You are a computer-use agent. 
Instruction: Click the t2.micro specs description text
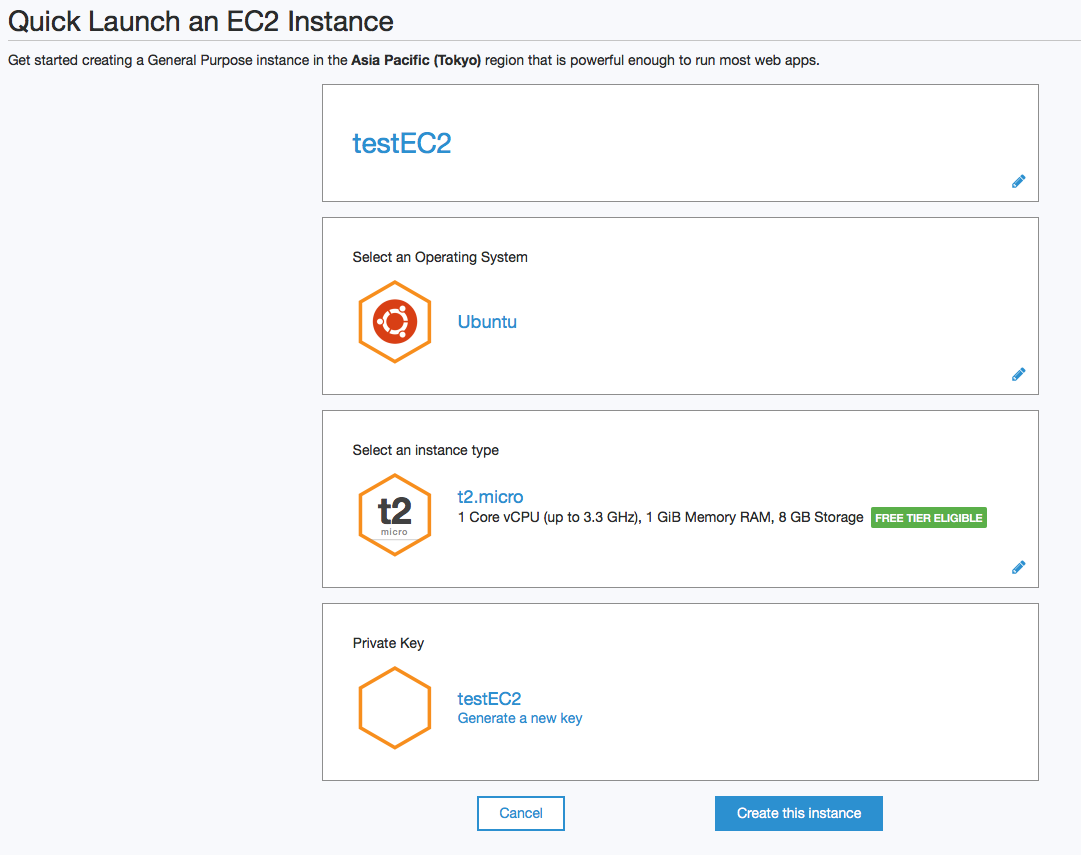click(660, 517)
